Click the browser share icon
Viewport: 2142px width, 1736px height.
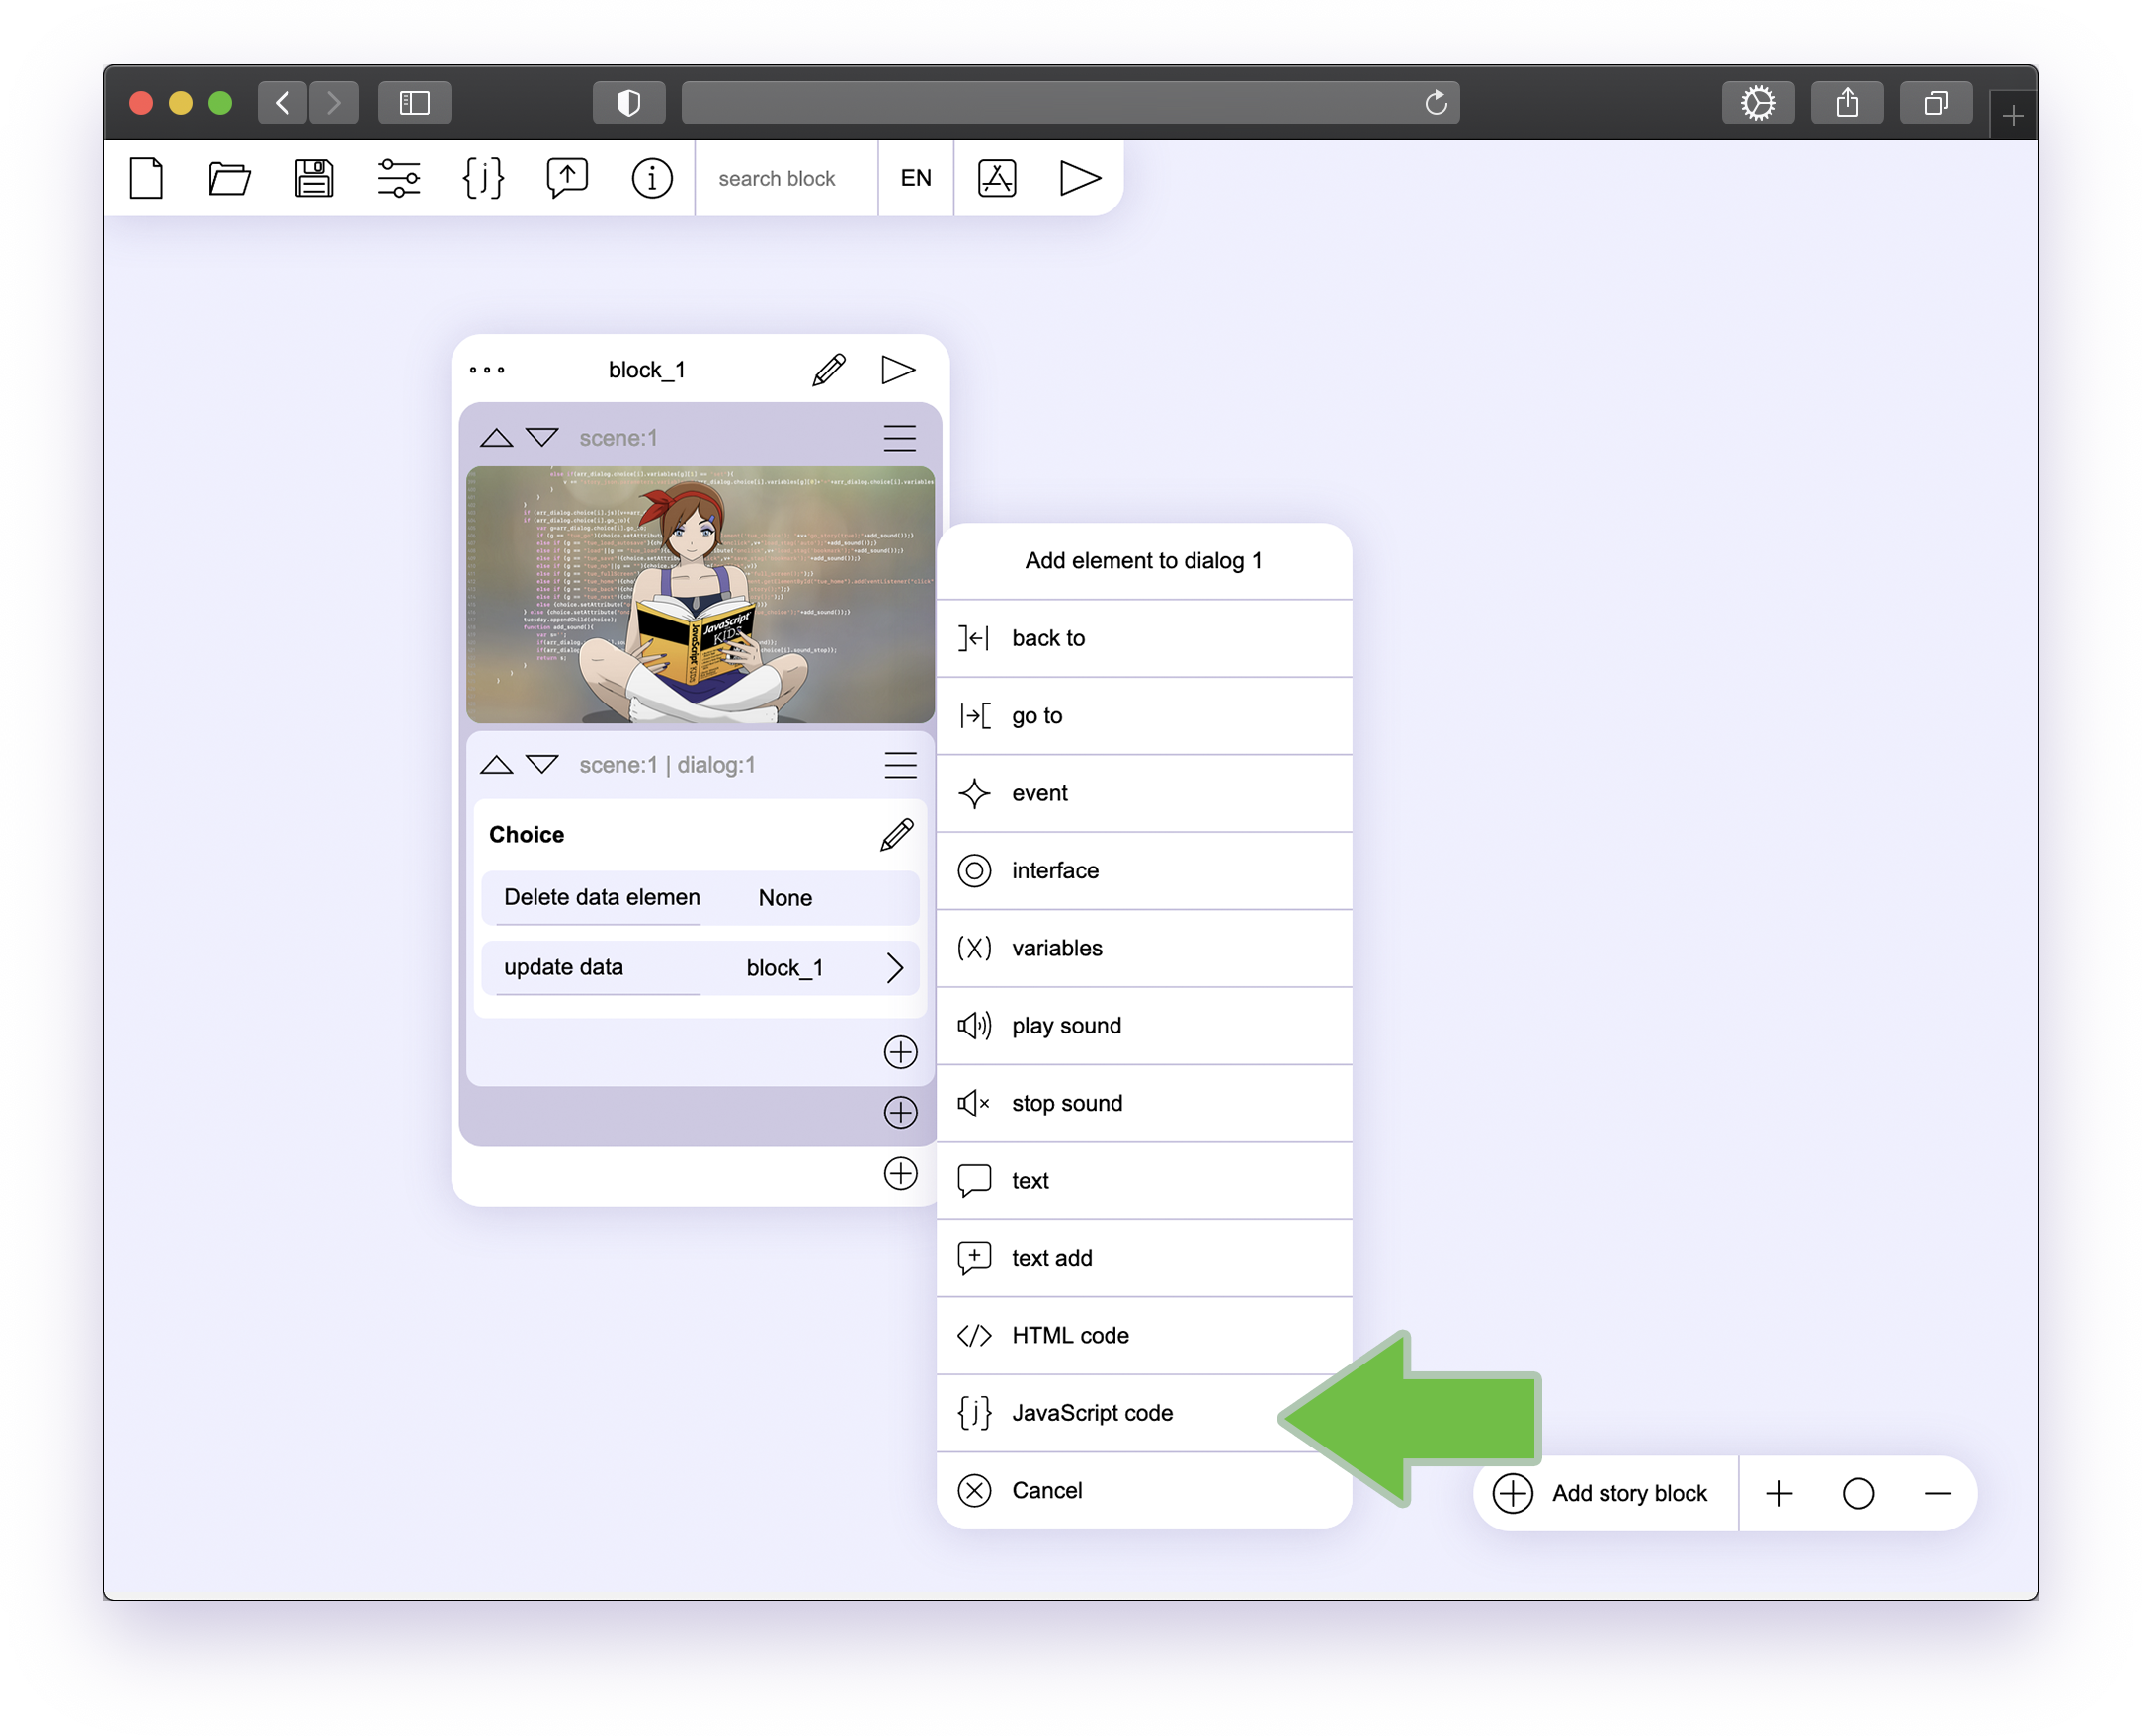click(1847, 103)
